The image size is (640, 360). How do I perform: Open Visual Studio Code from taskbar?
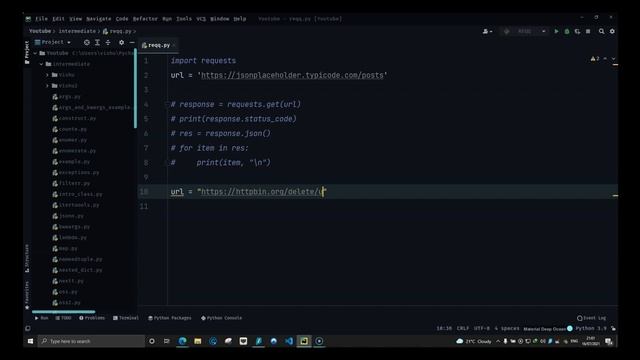tap(289, 341)
